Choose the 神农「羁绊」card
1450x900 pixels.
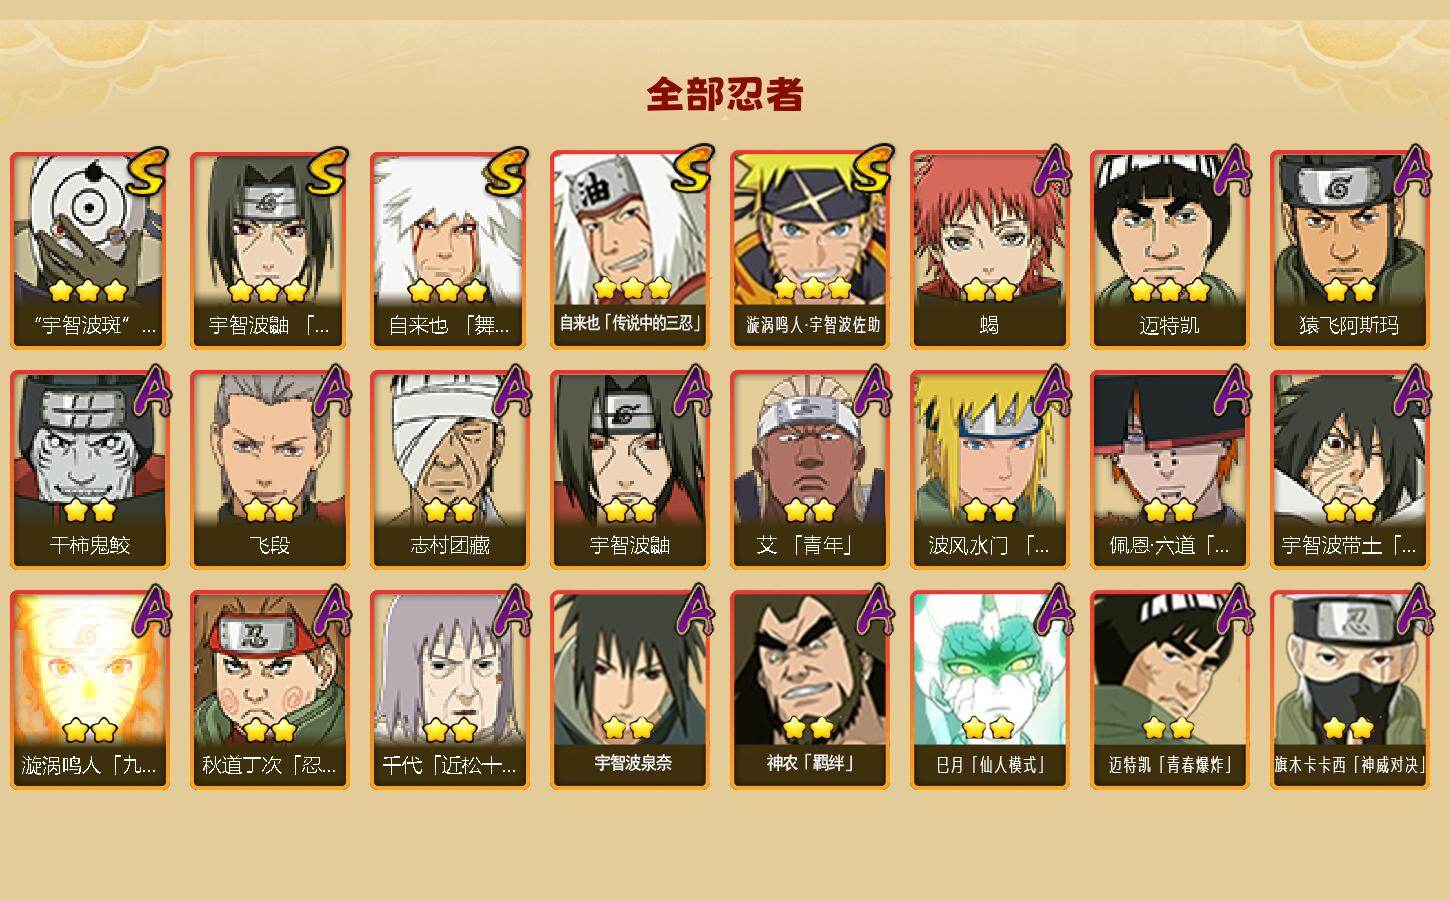tap(809, 690)
